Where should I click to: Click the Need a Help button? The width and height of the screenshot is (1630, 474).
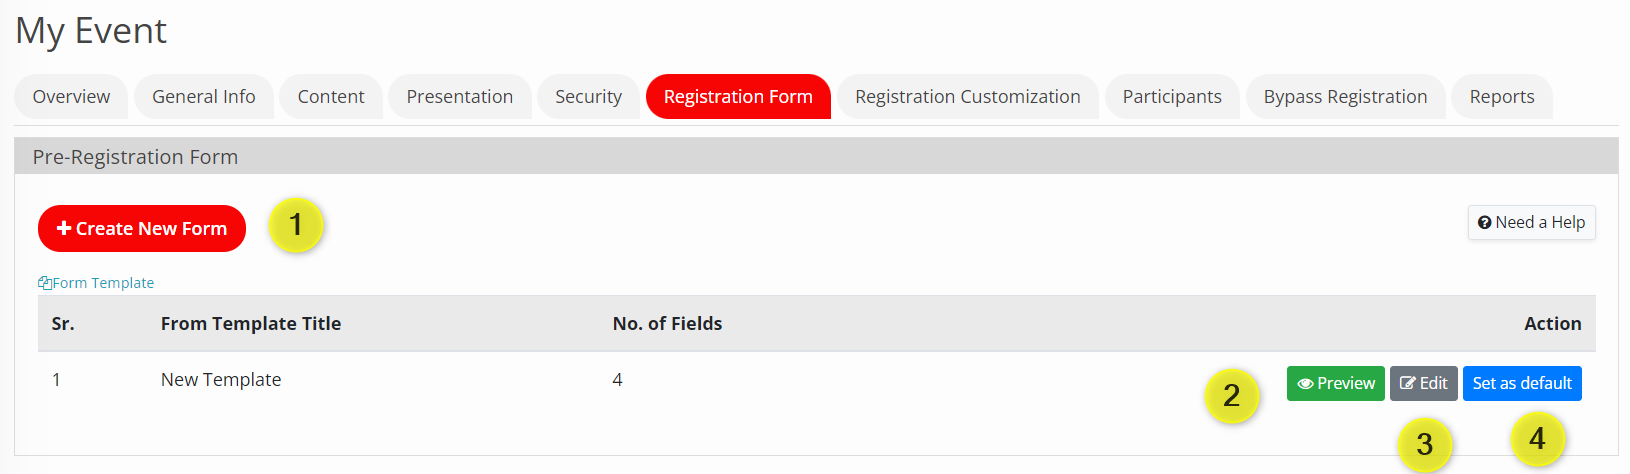click(x=1531, y=222)
